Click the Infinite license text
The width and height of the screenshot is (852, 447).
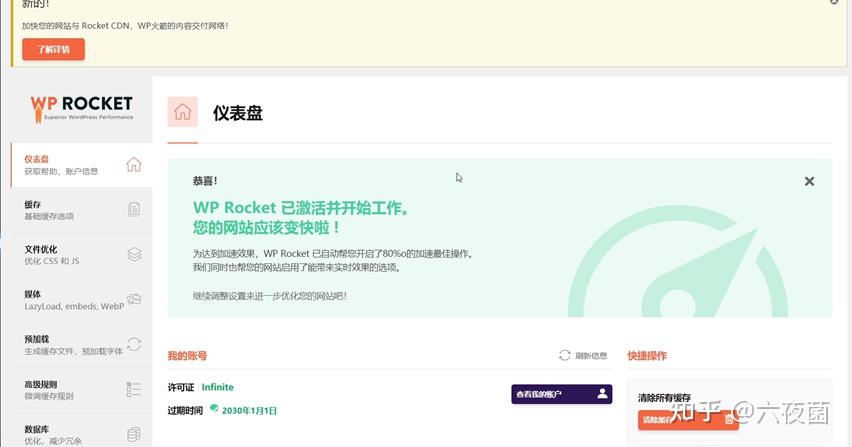pos(217,387)
